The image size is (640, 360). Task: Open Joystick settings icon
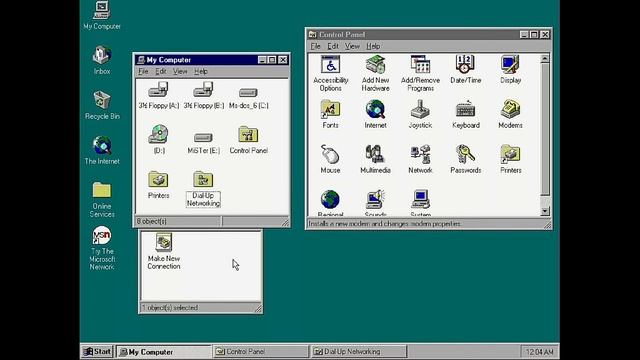420,114
